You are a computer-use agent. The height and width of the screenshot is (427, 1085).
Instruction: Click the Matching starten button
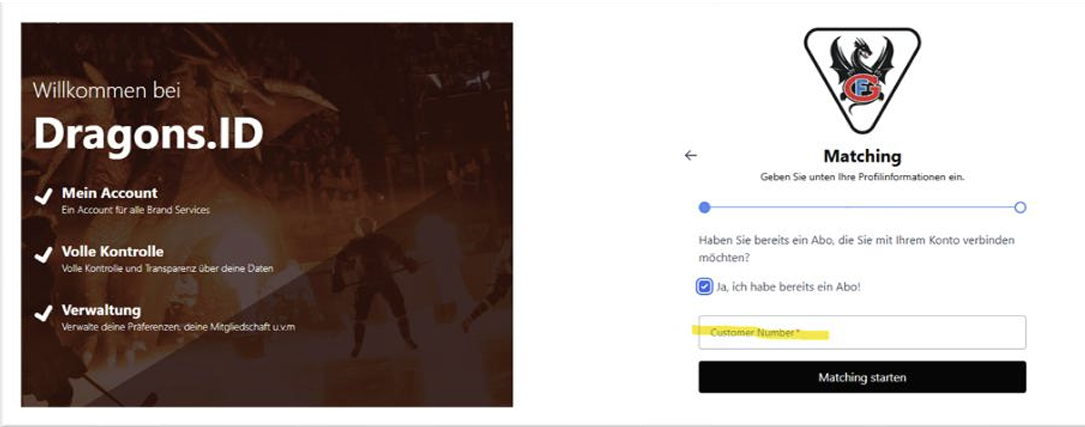[862, 377]
